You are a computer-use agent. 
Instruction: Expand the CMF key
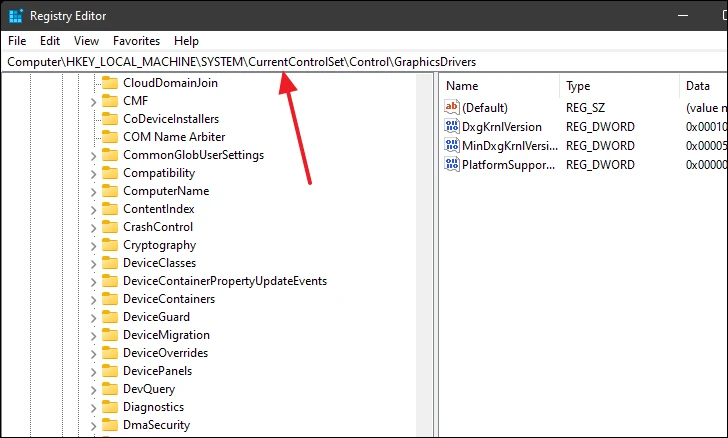click(x=93, y=102)
